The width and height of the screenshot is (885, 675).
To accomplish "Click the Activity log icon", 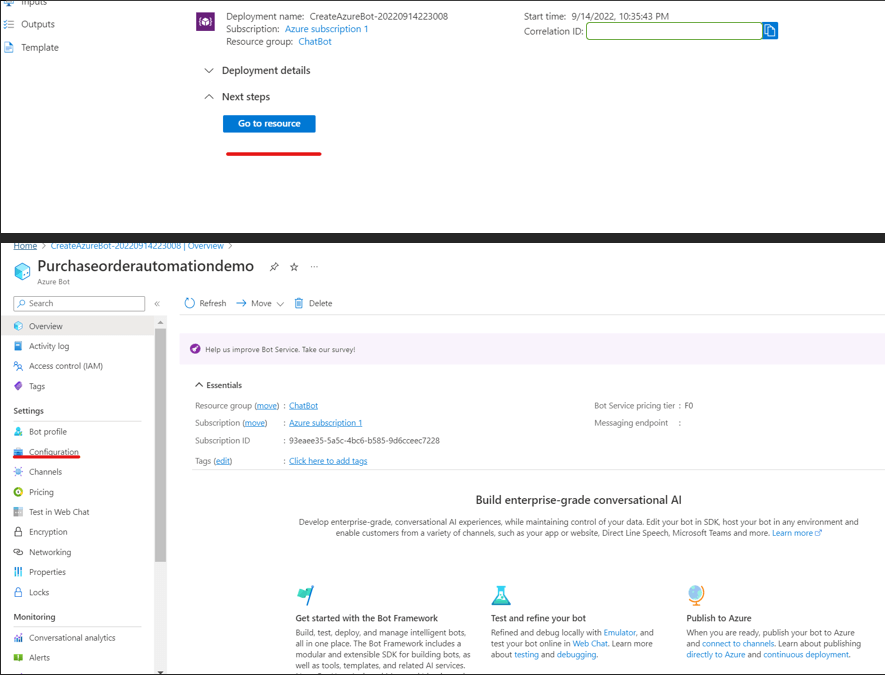I will (18, 346).
